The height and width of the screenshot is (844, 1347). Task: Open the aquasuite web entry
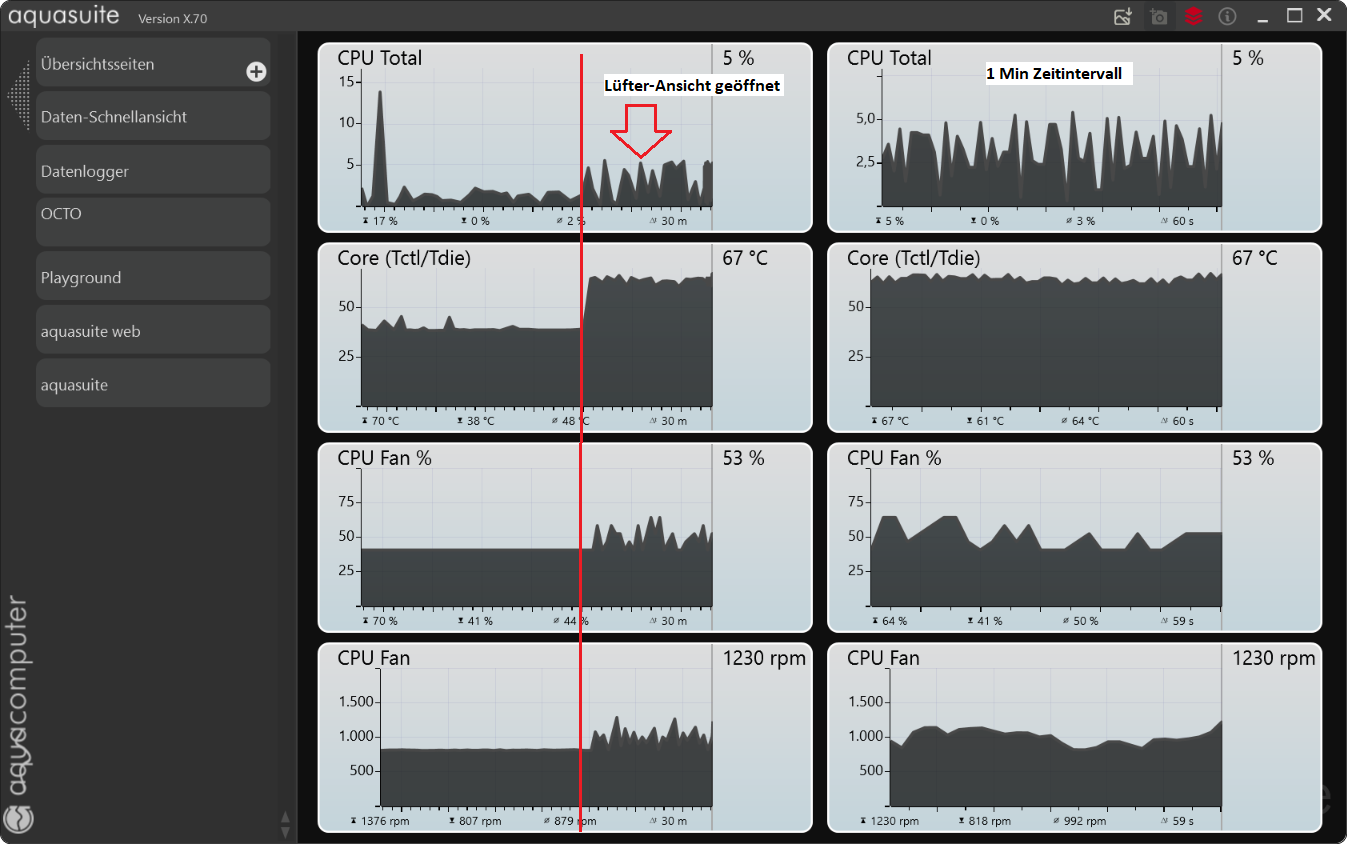click(153, 330)
